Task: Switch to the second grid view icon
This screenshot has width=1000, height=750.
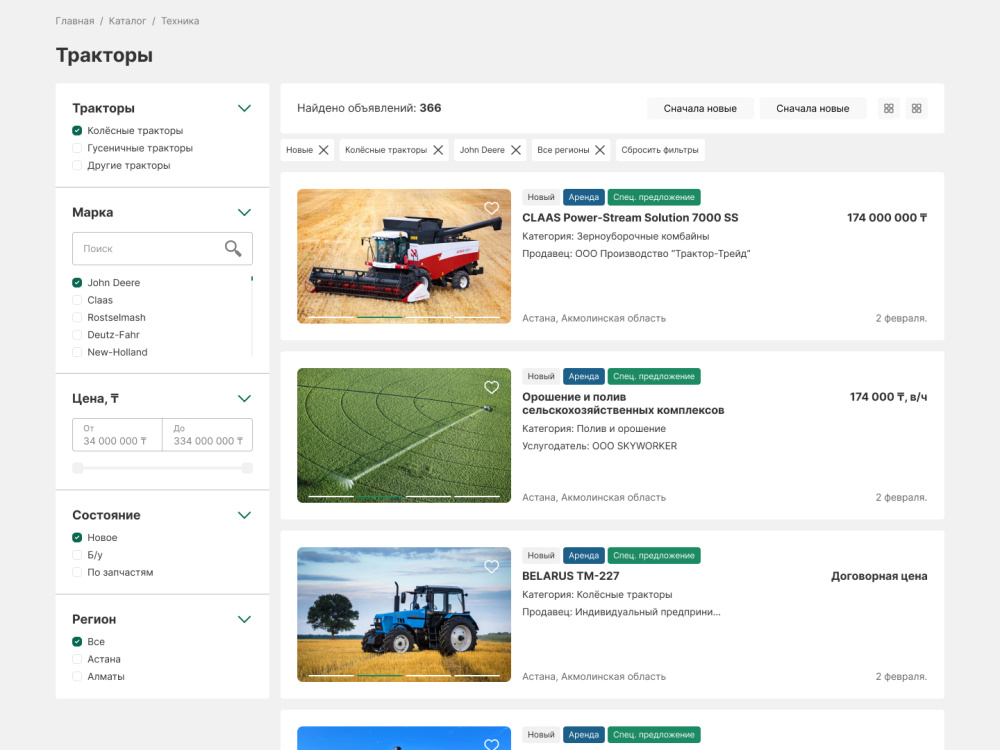Action: (x=916, y=108)
